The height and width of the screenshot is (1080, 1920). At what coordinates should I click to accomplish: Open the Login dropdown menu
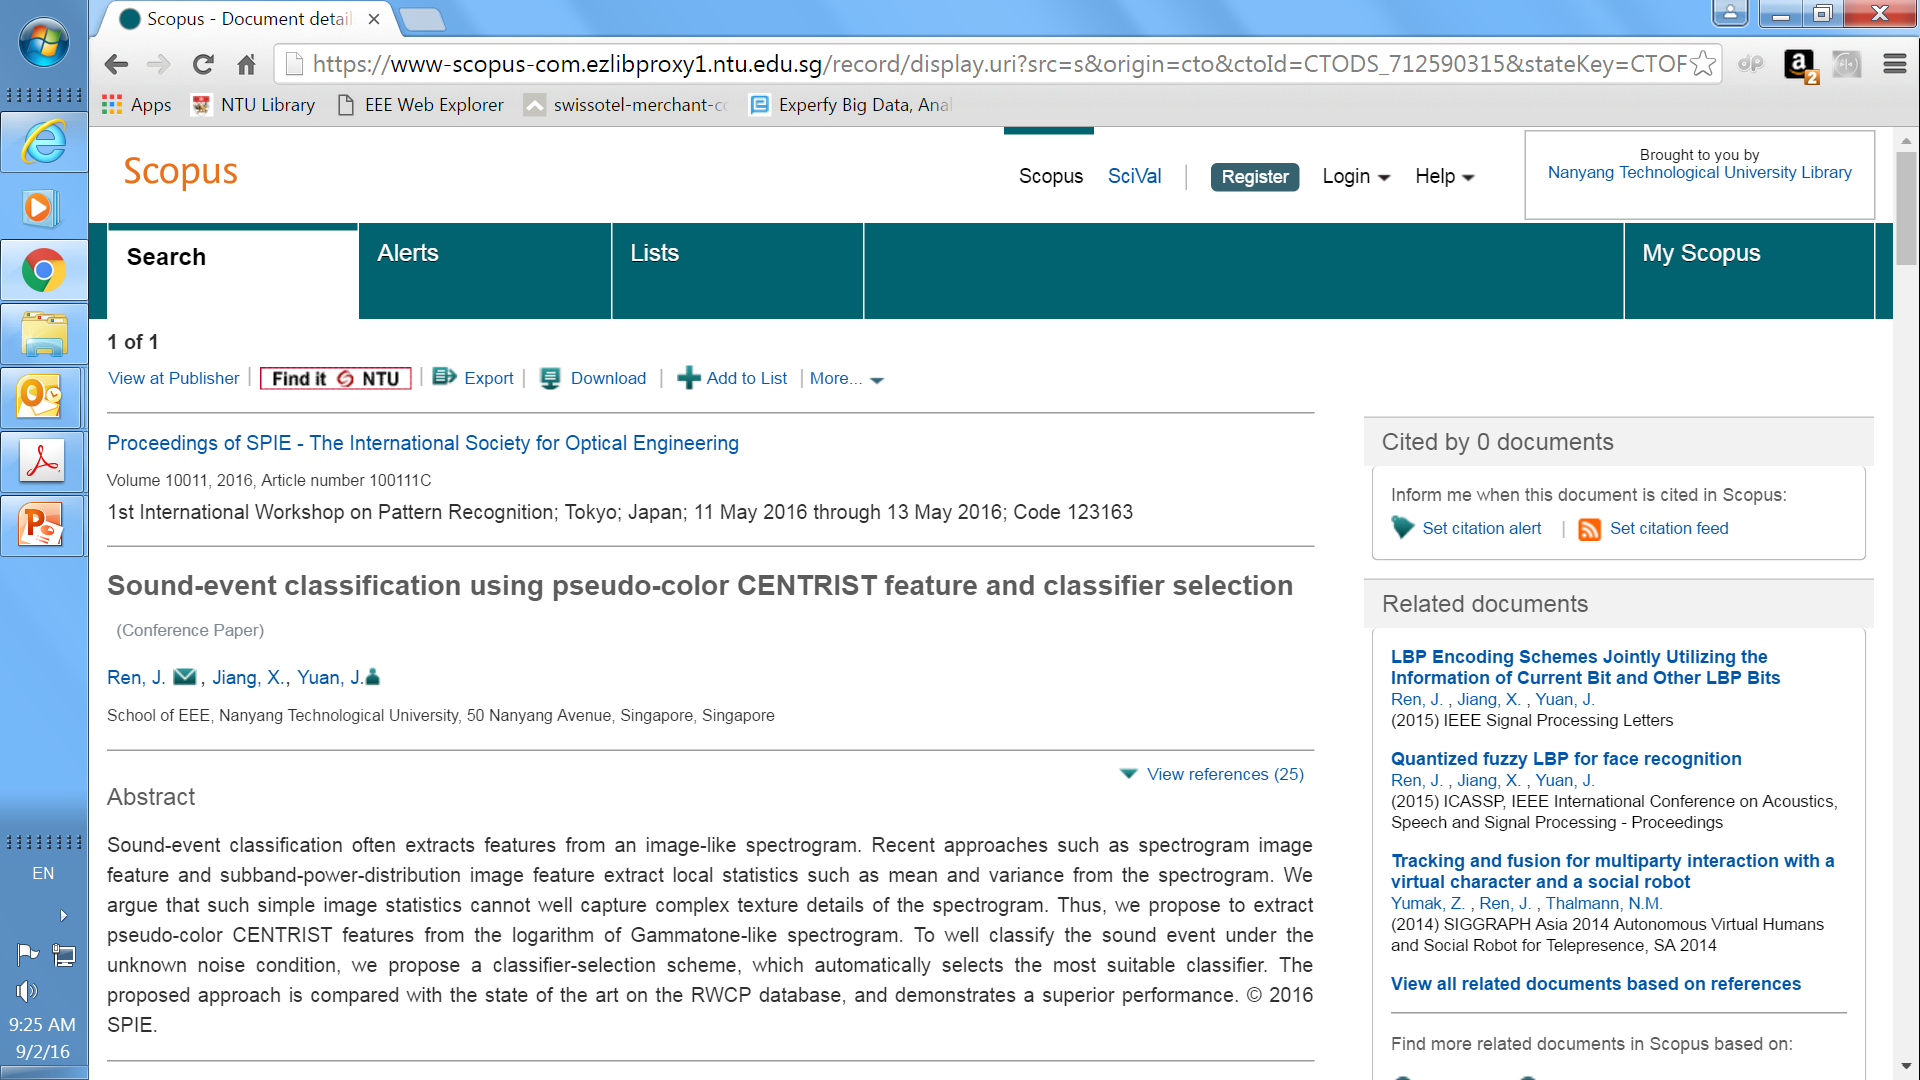click(x=1355, y=177)
